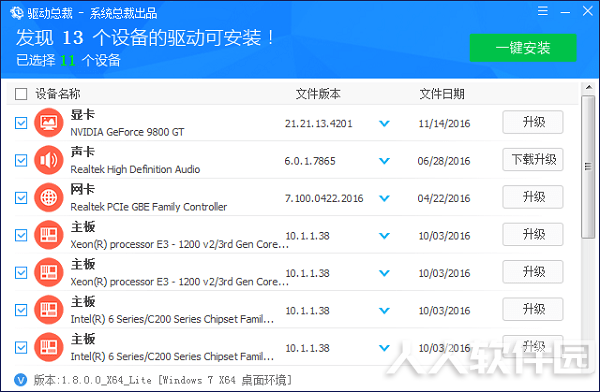Expand version dropdown for 7.100.0422.2016

[384, 198]
